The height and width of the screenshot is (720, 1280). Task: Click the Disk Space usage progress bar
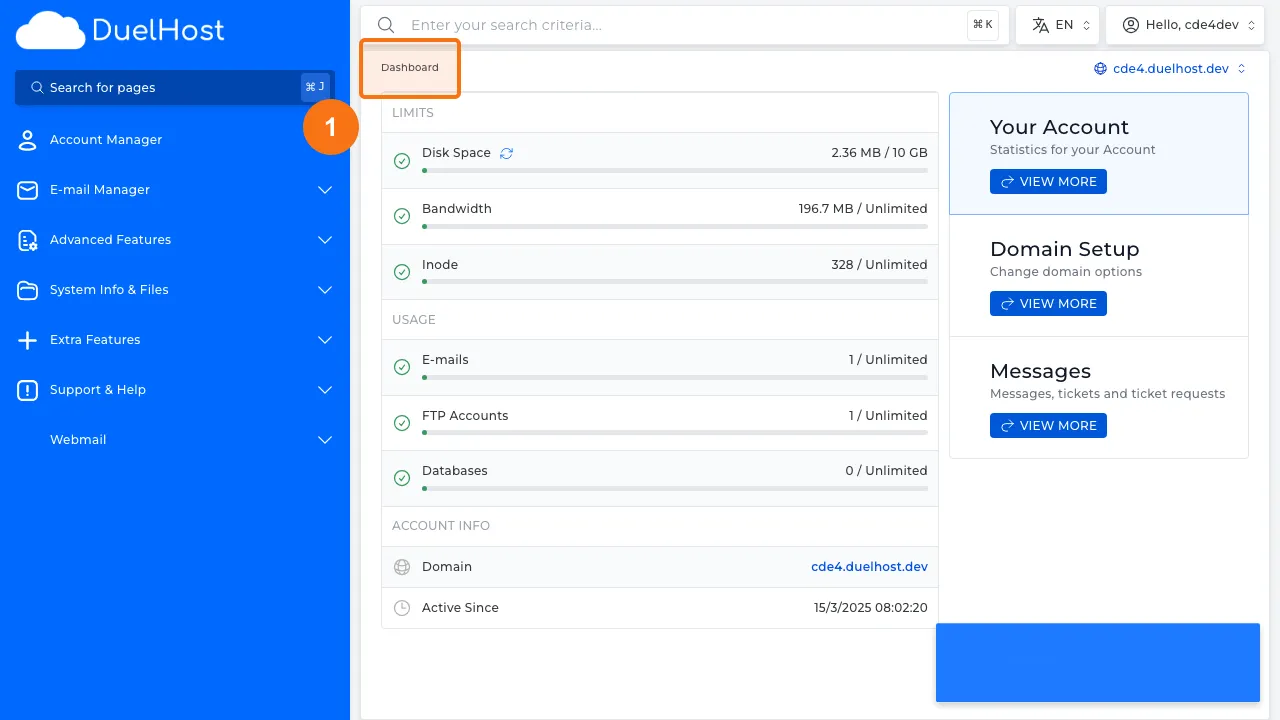point(674,170)
